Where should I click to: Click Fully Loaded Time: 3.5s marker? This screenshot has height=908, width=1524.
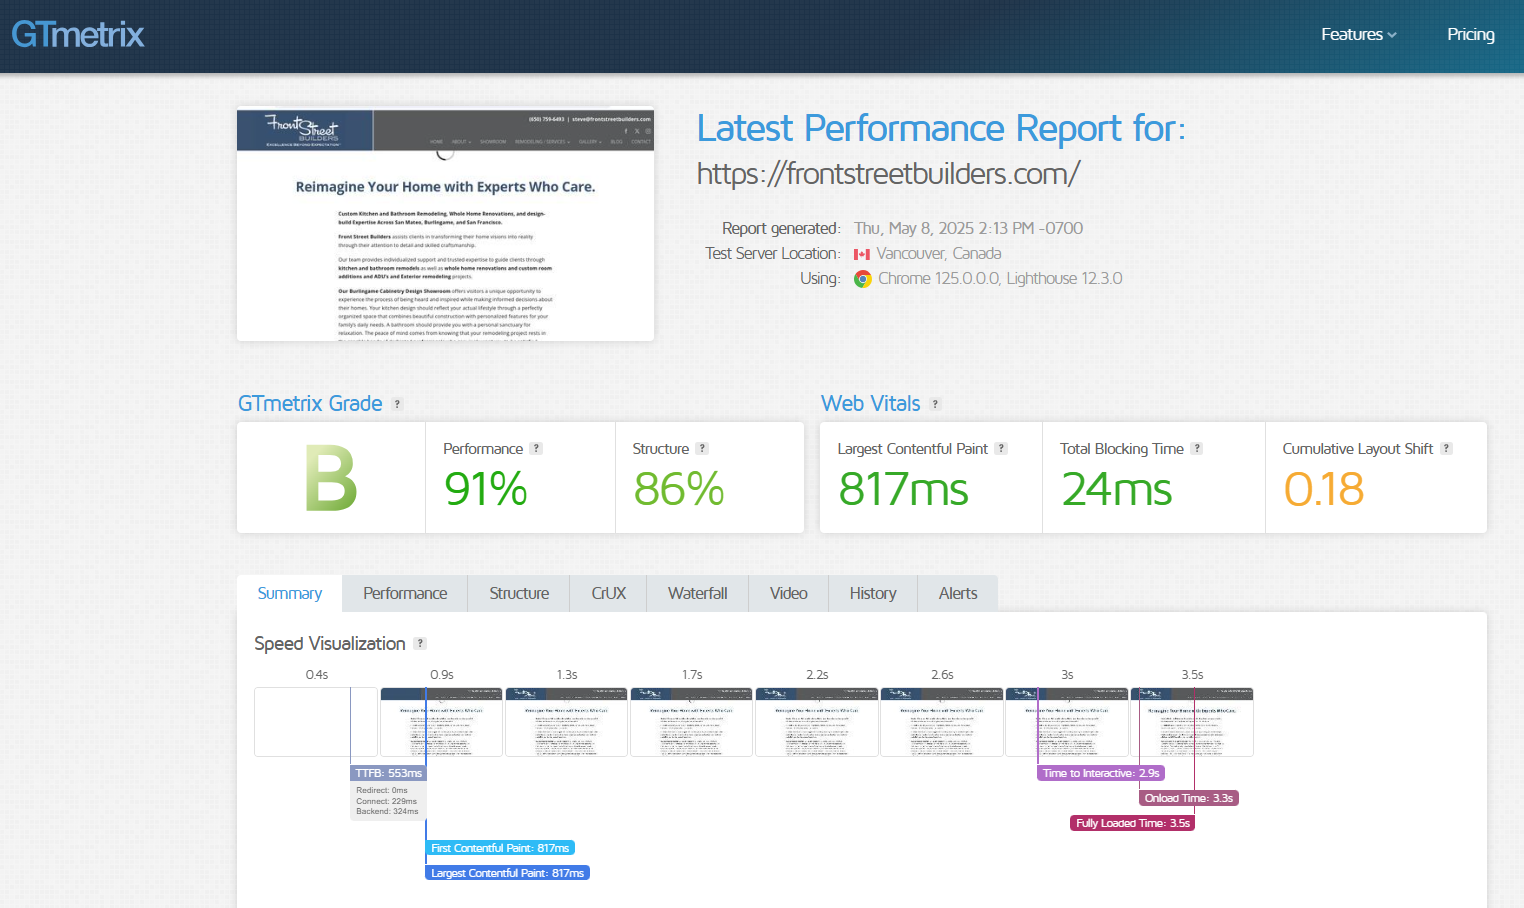[x=1133, y=823]
